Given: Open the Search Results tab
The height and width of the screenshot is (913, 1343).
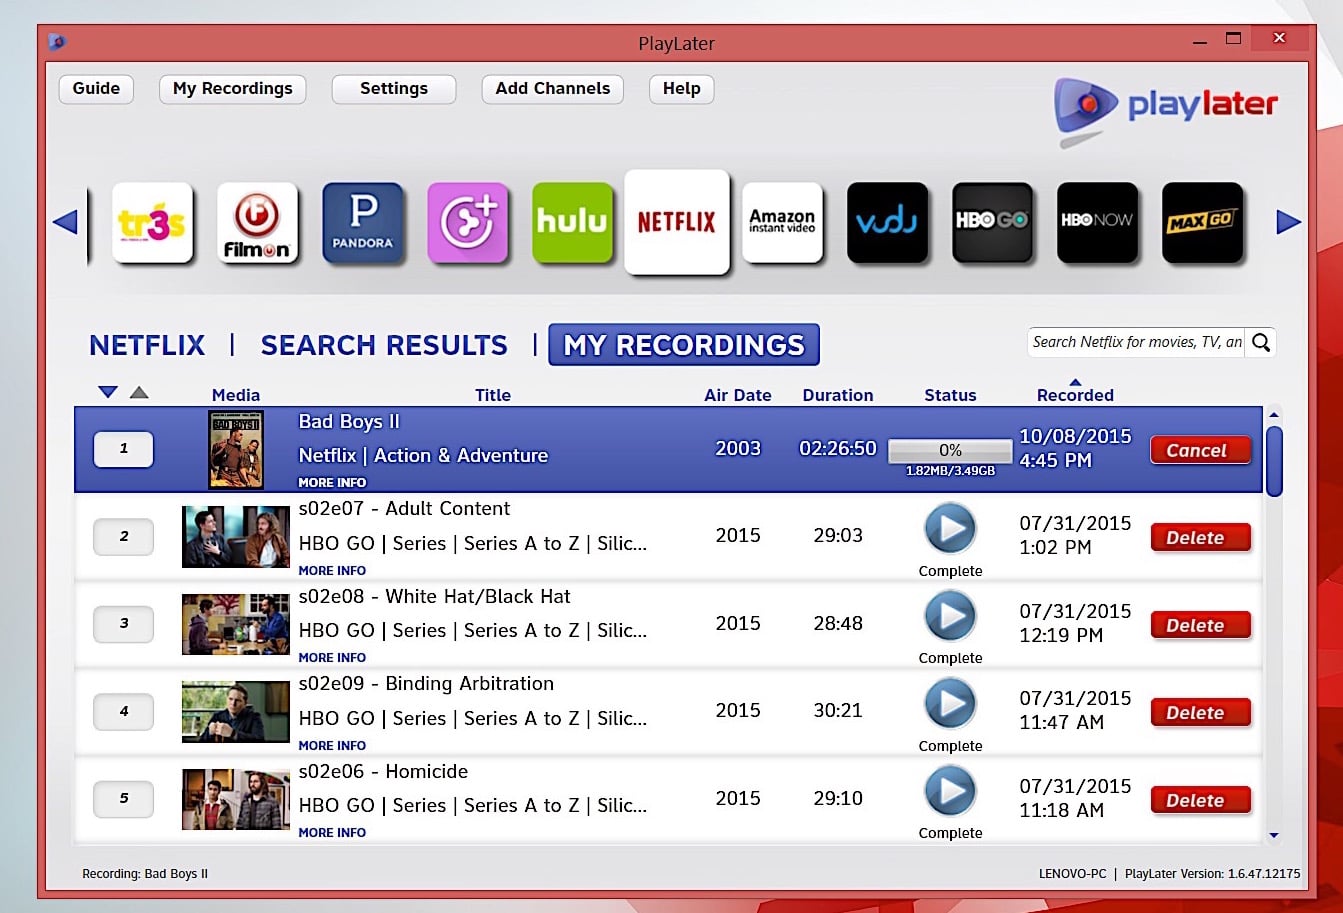Looking at the screenshot, I should (384, 344).
